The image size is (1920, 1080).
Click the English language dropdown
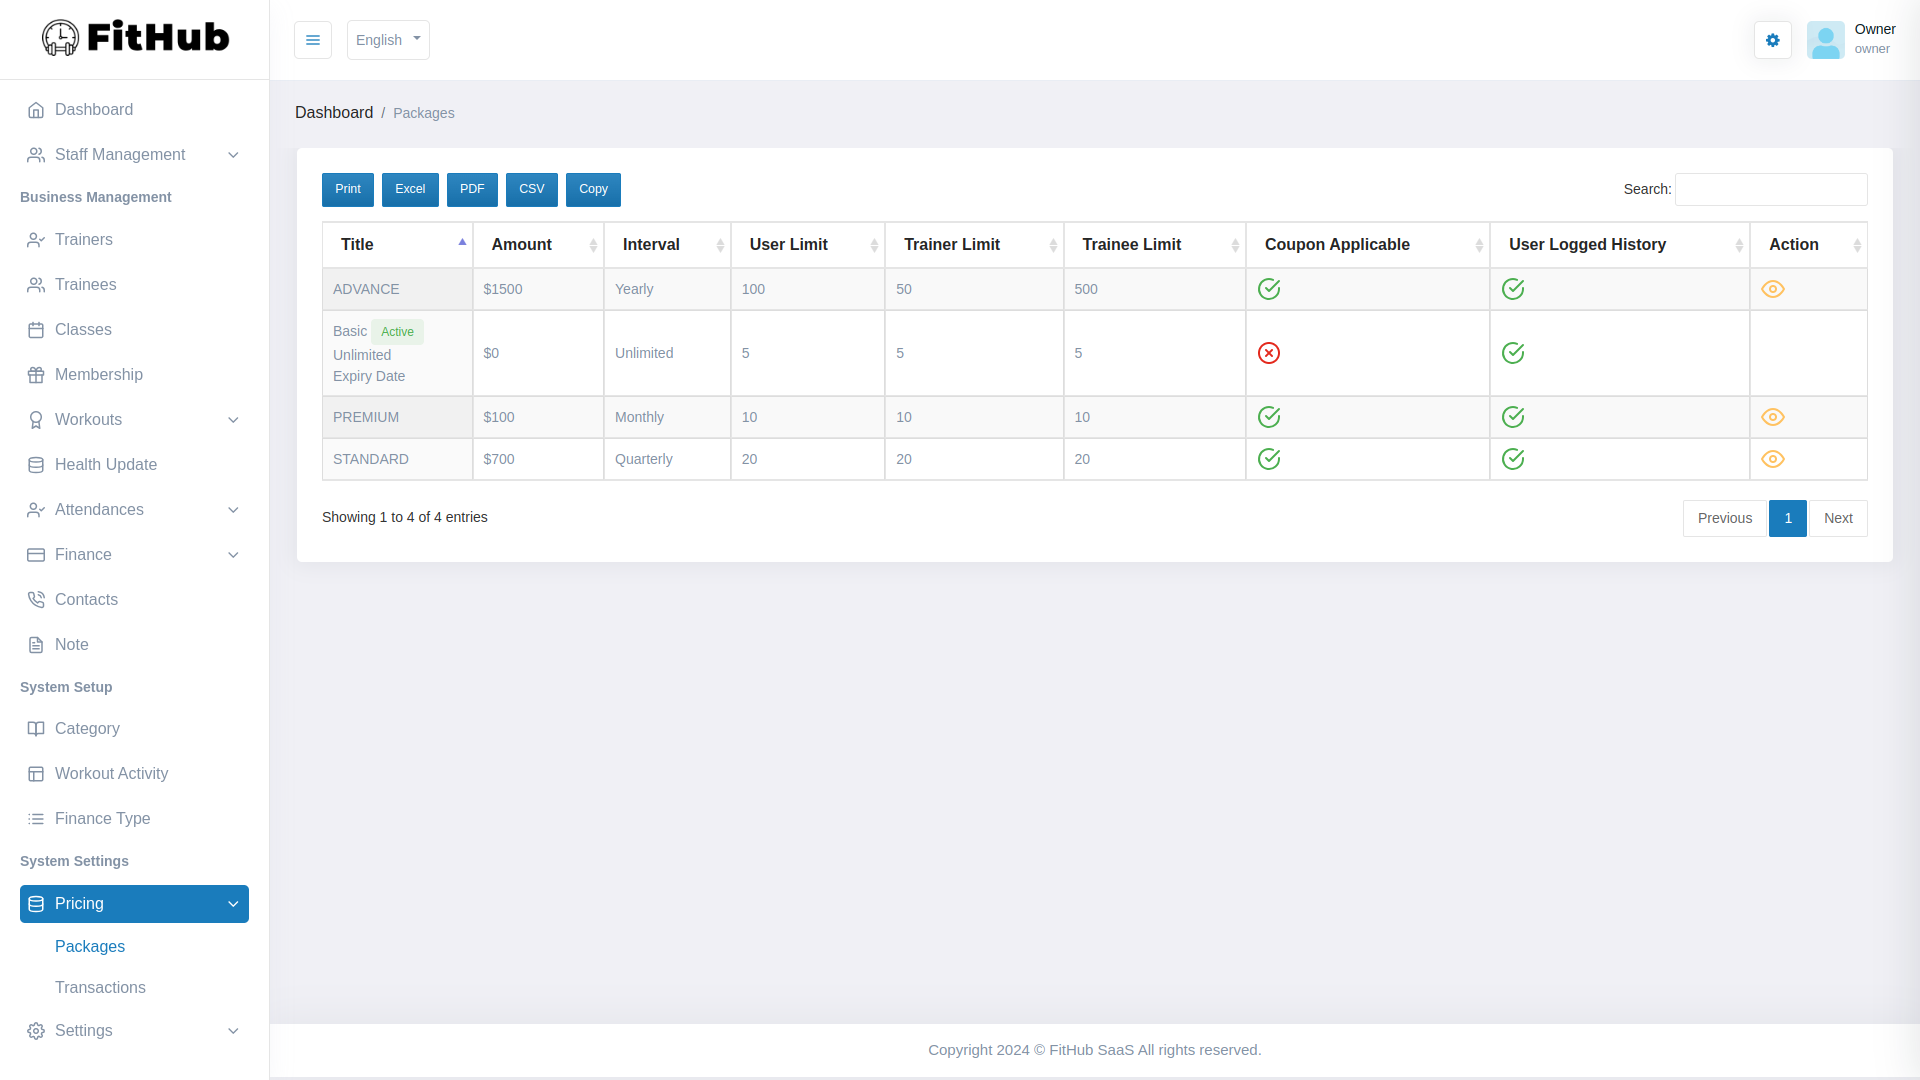click(x=388, y=40)
